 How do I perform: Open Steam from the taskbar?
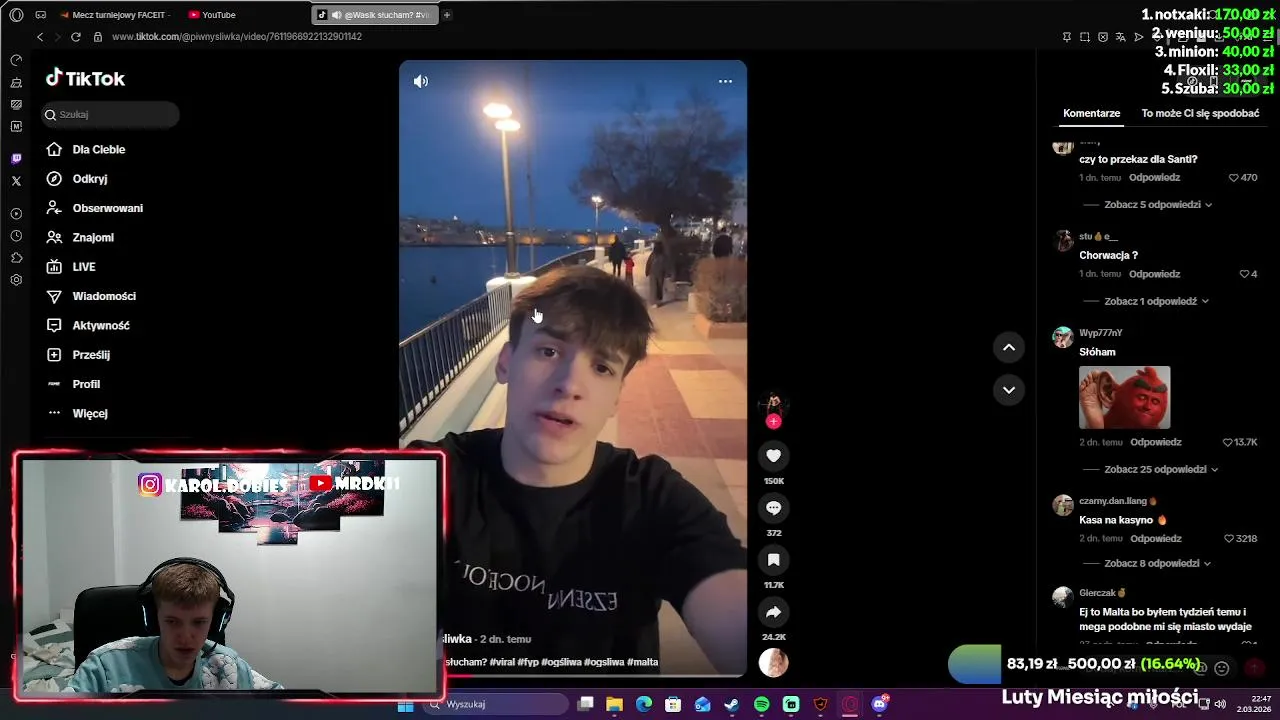point(732,704)
